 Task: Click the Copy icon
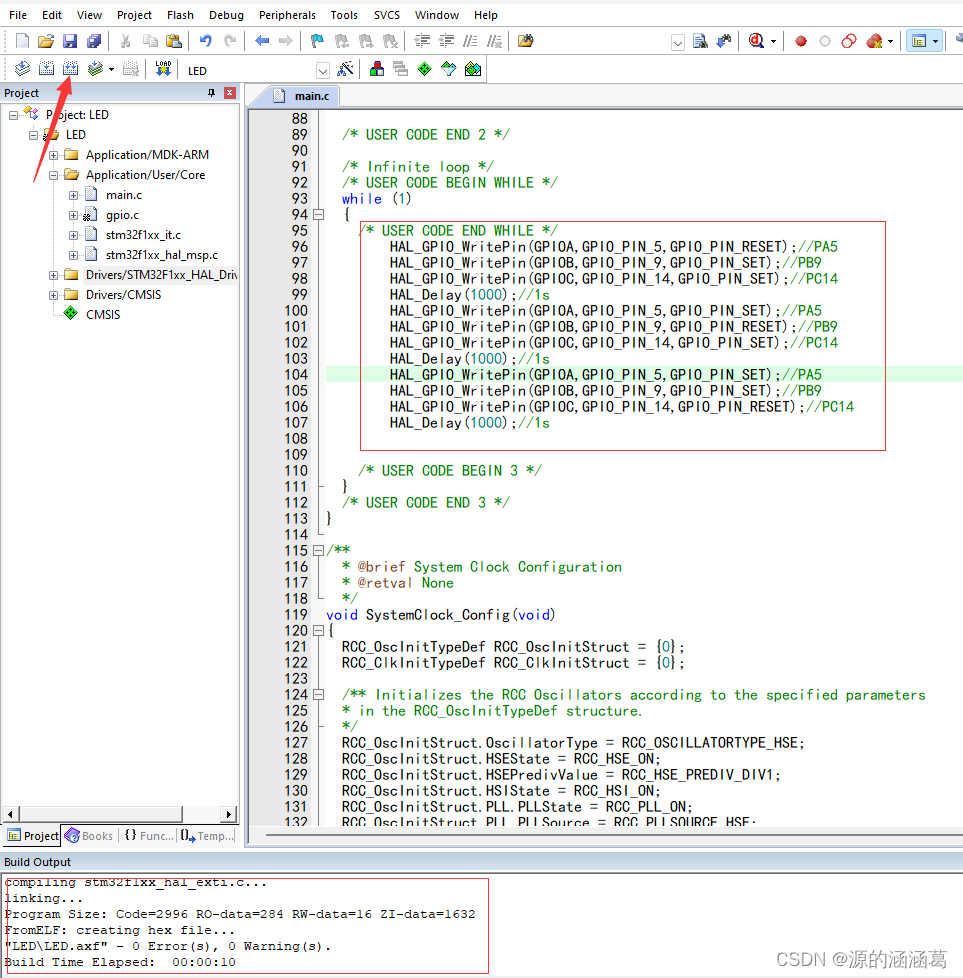(150, 41)
